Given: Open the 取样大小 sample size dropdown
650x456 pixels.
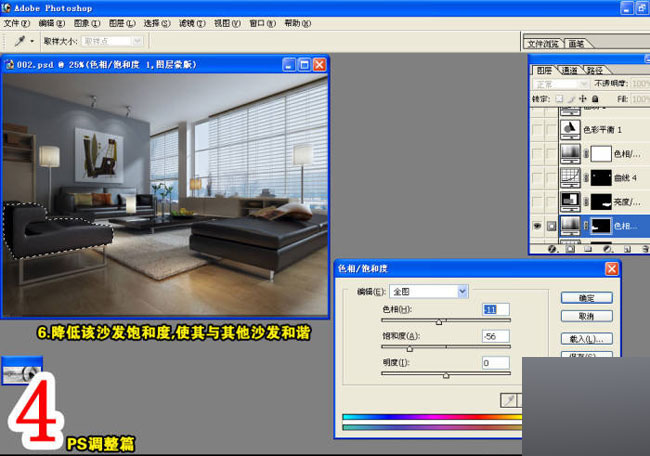Looking at the screenshot, I should click(x=112, y=41).
